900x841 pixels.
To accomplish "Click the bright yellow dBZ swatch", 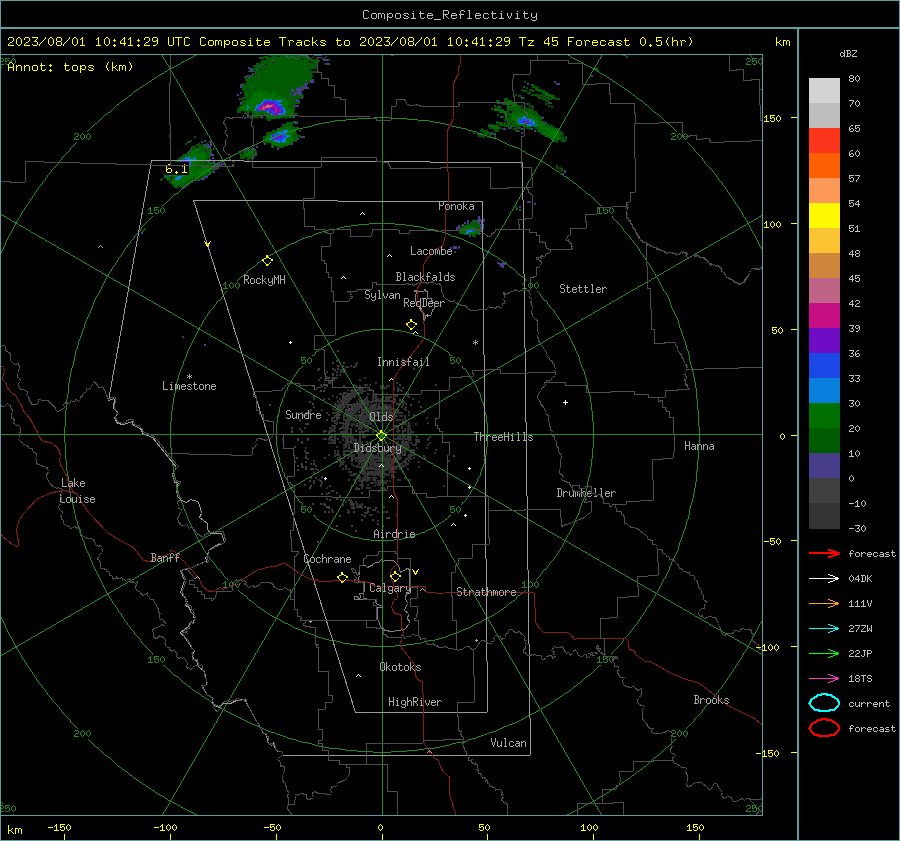I will (824, 215).
